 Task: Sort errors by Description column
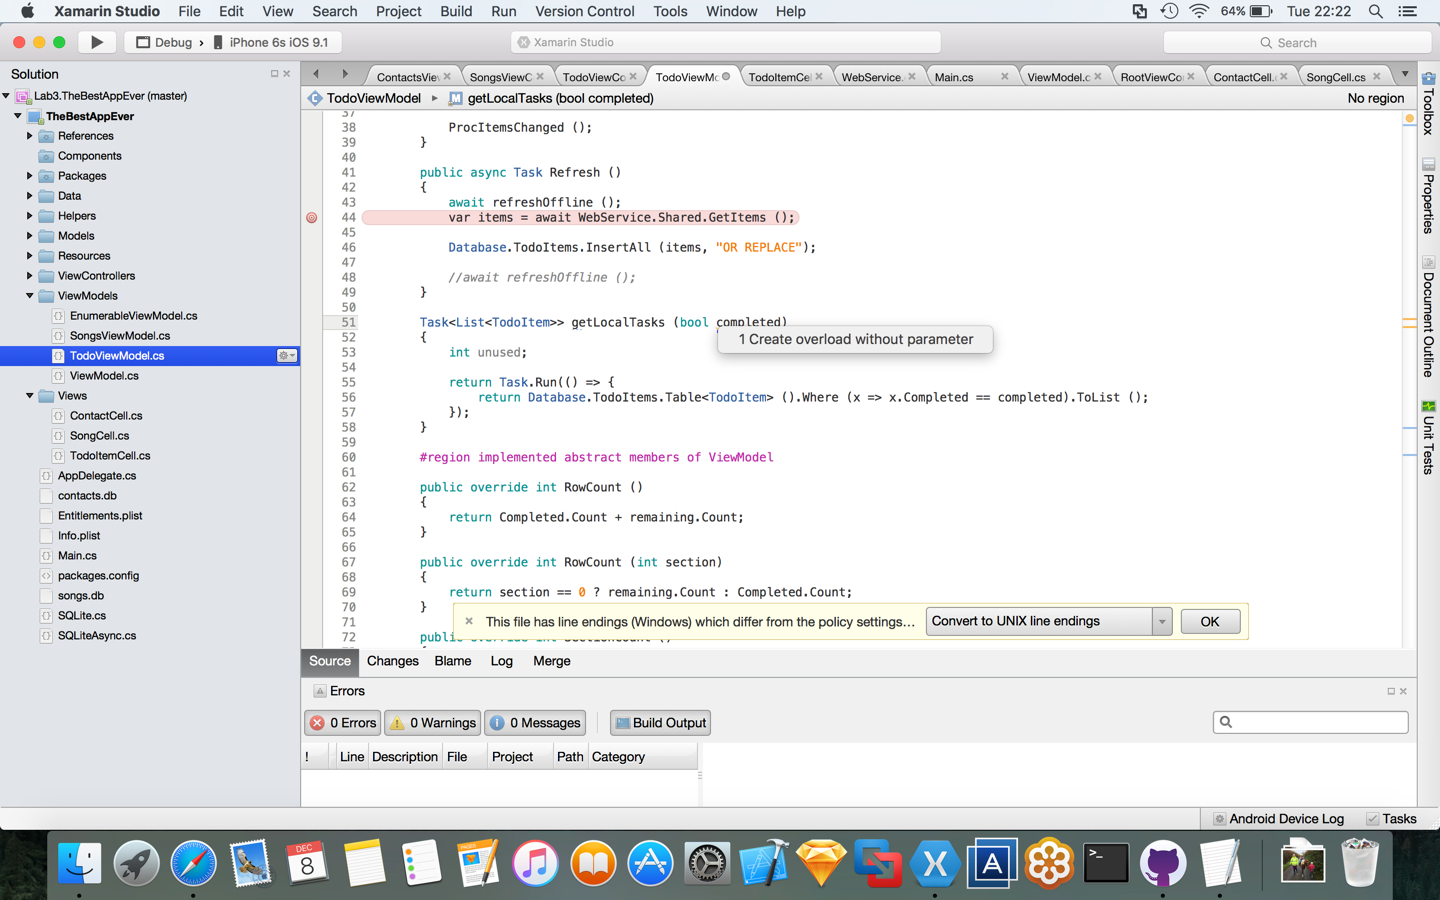coord(404,757)
